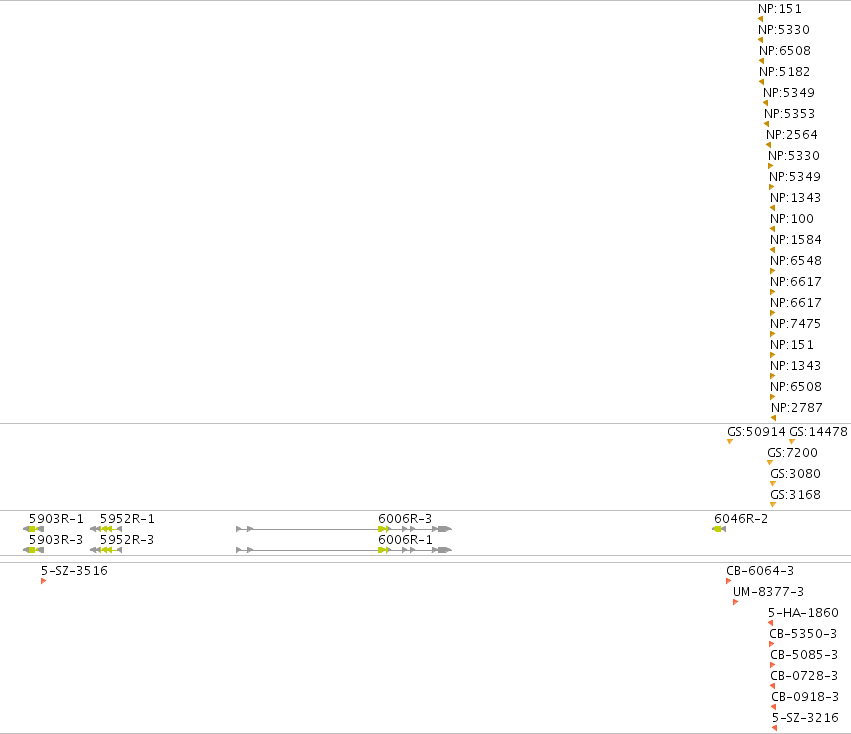The height and width of the screenshot is (734, 851).
Task: Click the triangle marker under GS:50914
Action: (730, 441)
